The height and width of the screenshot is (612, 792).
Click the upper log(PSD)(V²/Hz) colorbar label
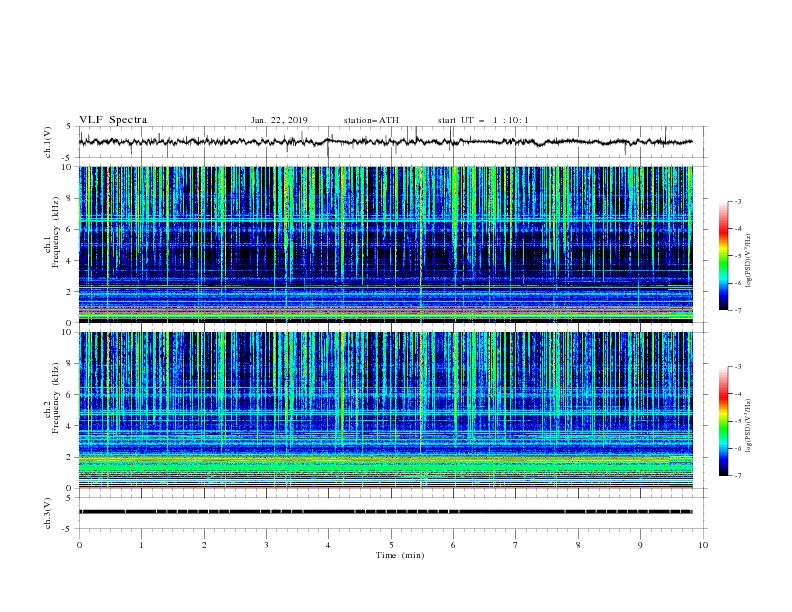[748, 260]
